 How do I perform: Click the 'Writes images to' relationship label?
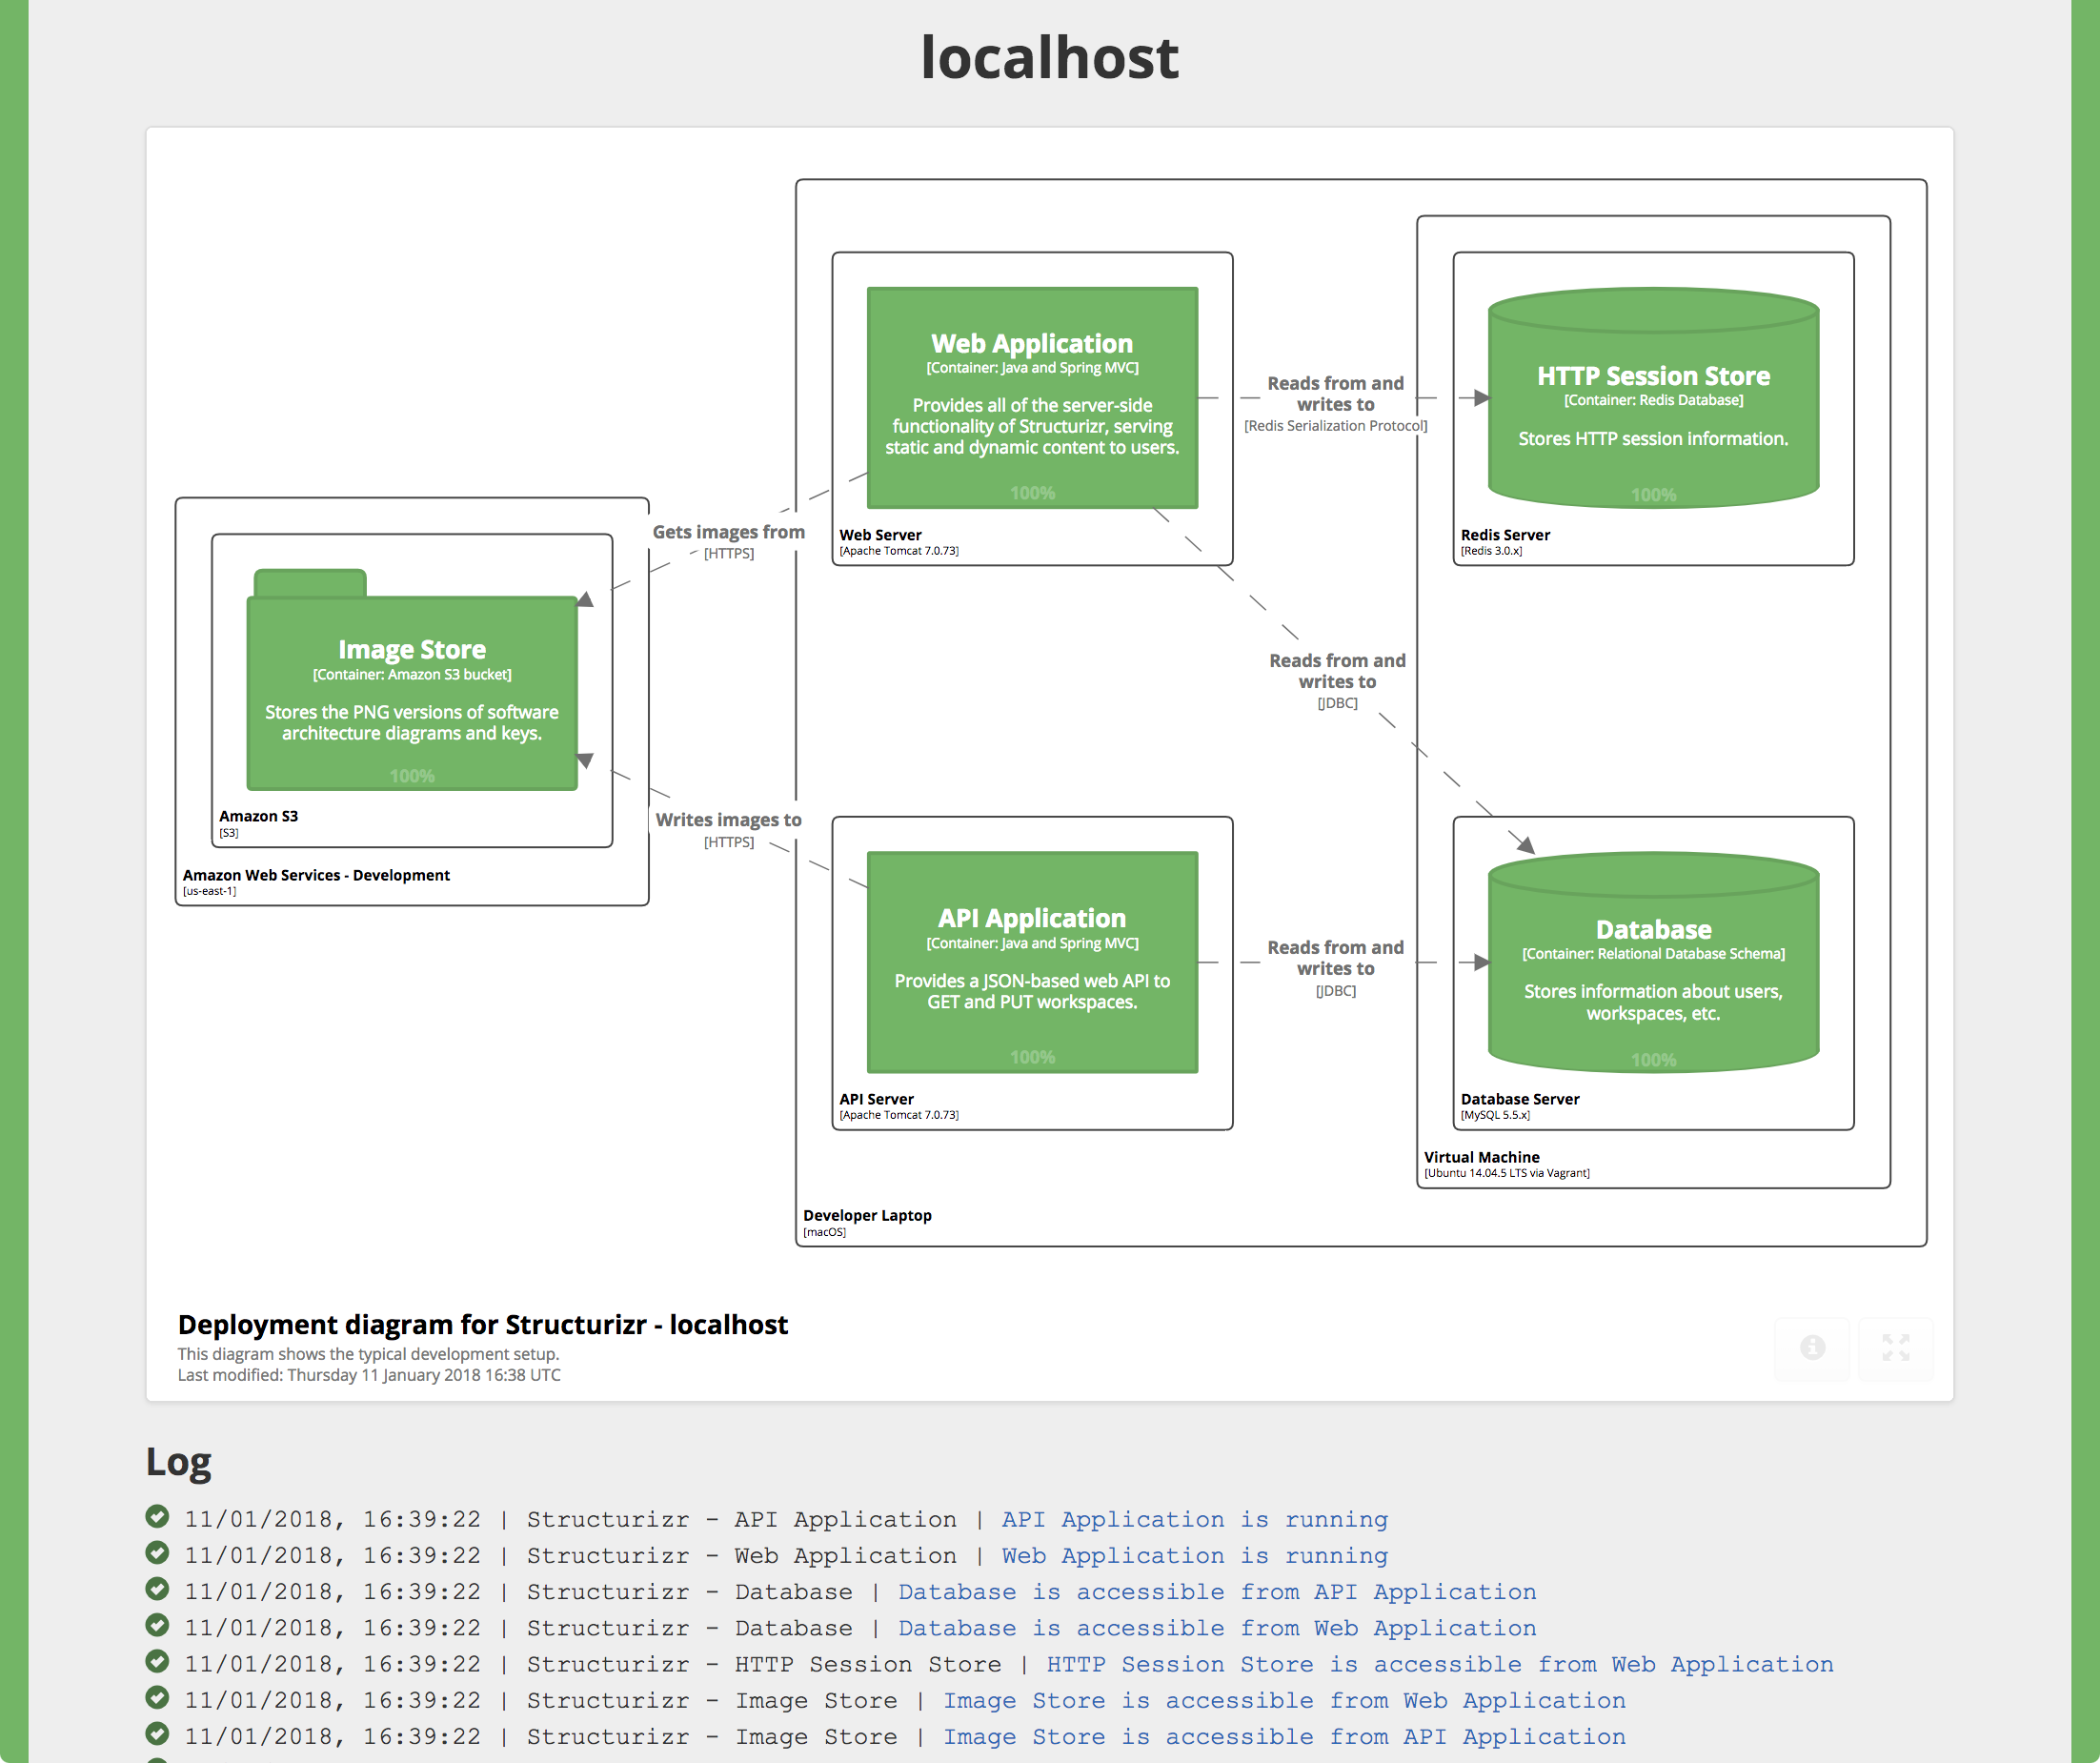[x=729, y=819]
